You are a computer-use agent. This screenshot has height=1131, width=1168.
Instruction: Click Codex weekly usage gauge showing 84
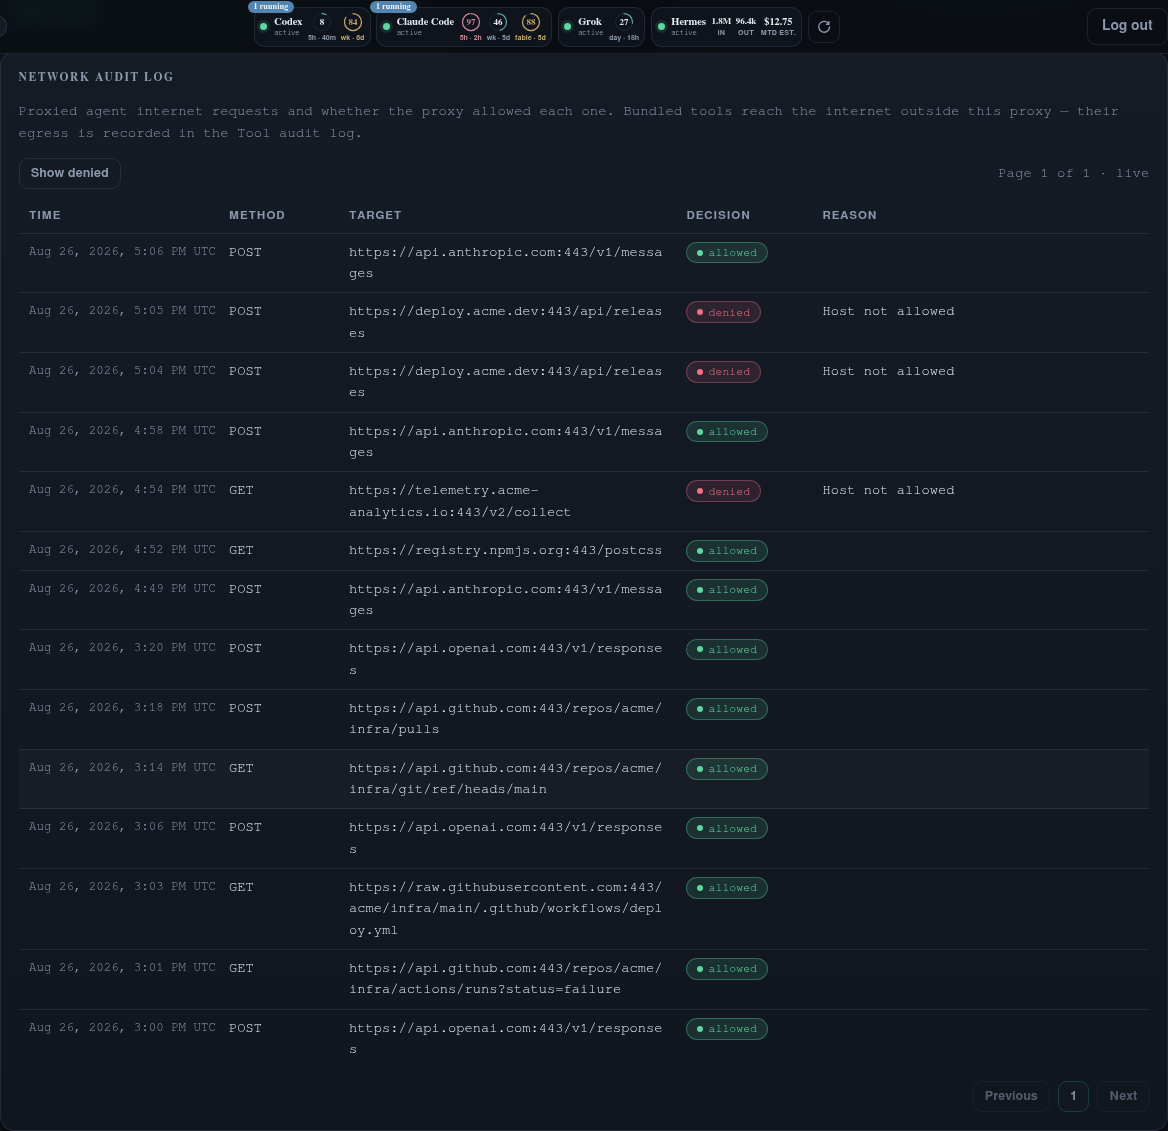[352, 22]
